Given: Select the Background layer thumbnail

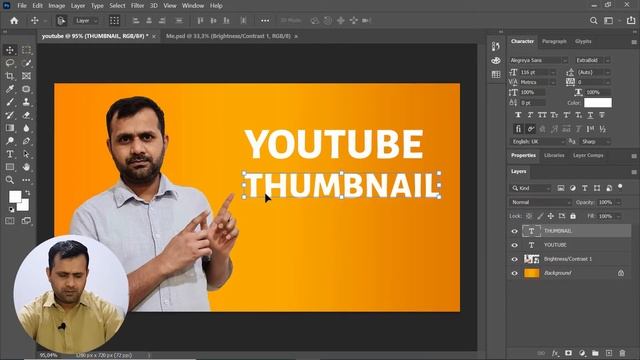Looking at the screenshot, I should (531, 273).
